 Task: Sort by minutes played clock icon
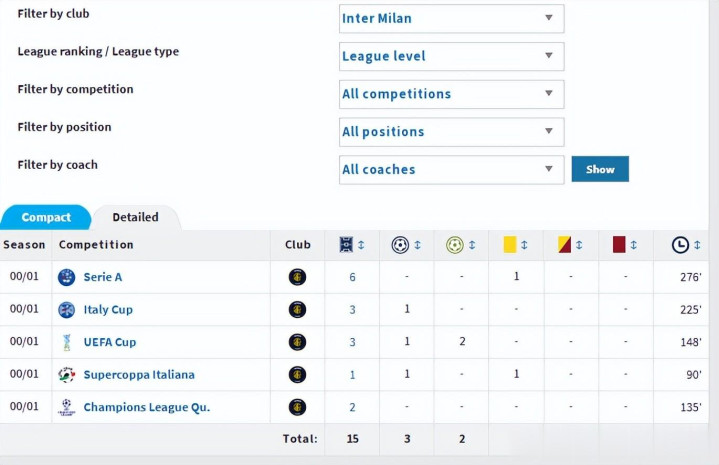point(680,245)
